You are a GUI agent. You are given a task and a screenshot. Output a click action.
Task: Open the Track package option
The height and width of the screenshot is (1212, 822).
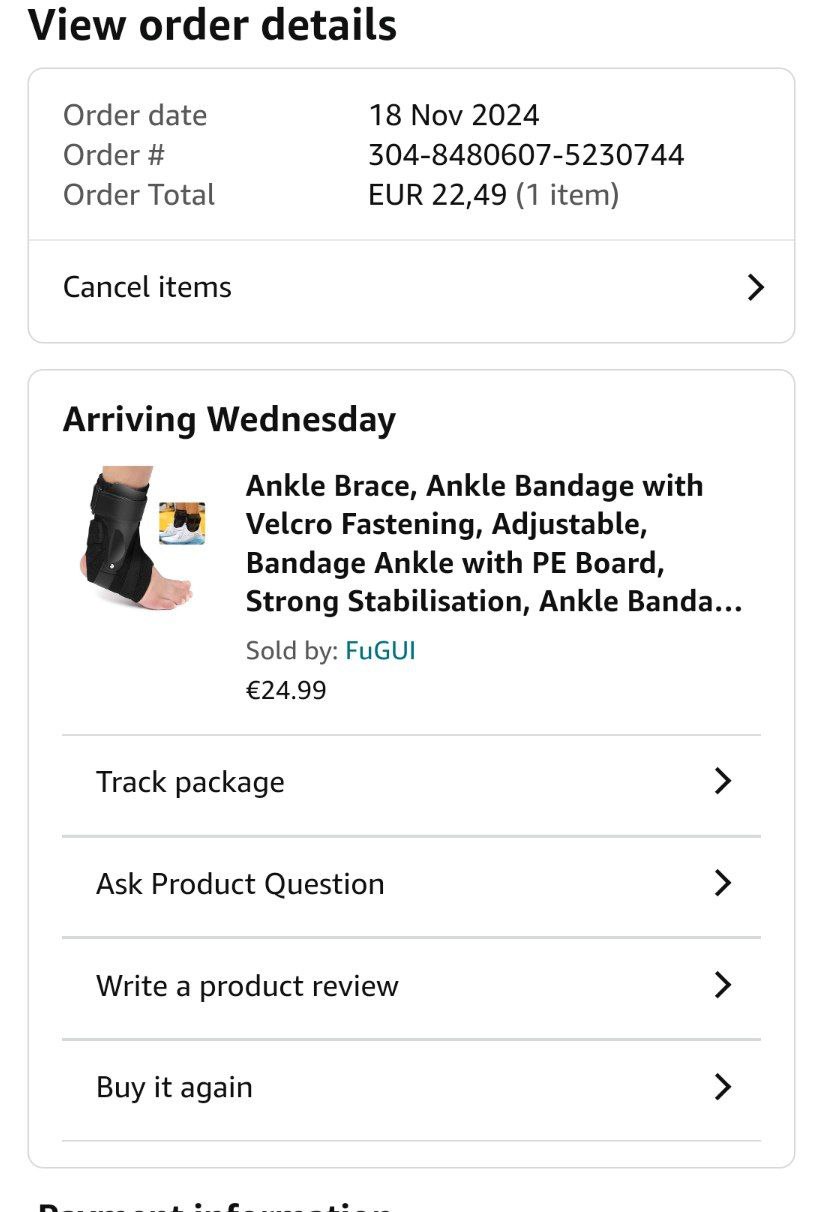tap(190, 782)
